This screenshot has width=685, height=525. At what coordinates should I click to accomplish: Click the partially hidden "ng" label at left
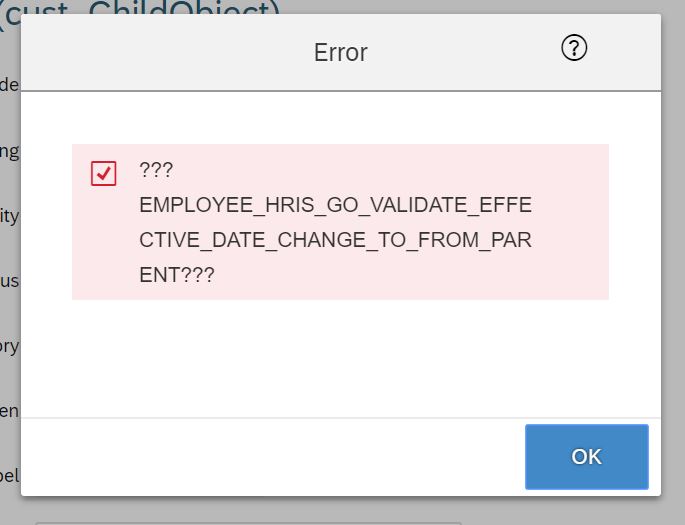coord(10,152)
